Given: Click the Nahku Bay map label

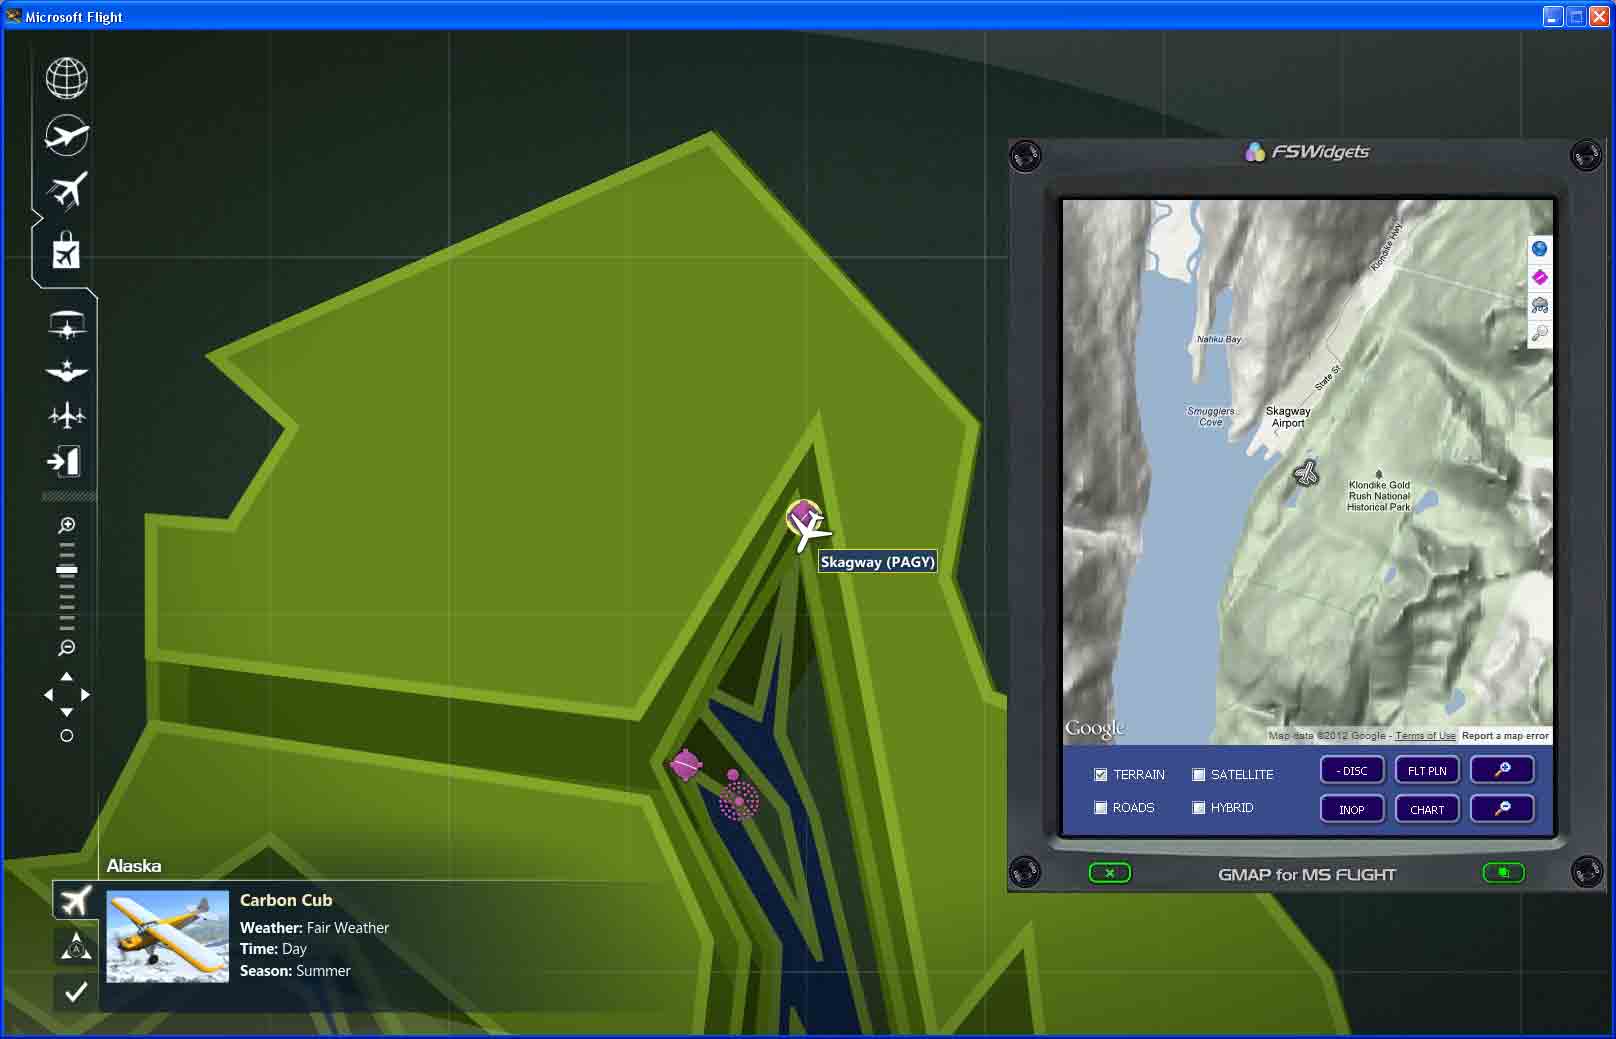Looking at the screenshot, I should click(x=1219, y=339).
